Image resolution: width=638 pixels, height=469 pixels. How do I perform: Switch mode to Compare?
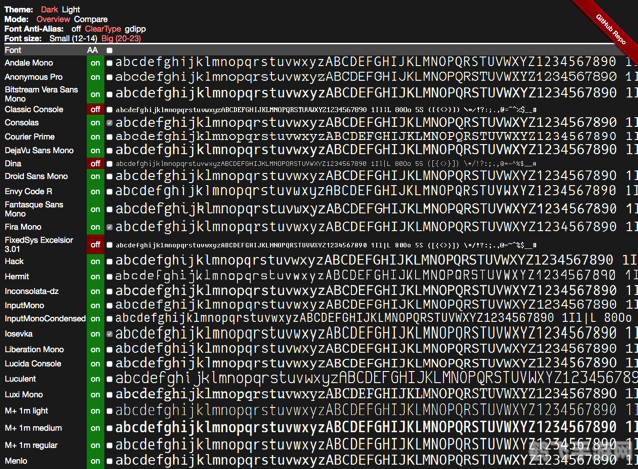pyautogui.click(x=90, y=19)
